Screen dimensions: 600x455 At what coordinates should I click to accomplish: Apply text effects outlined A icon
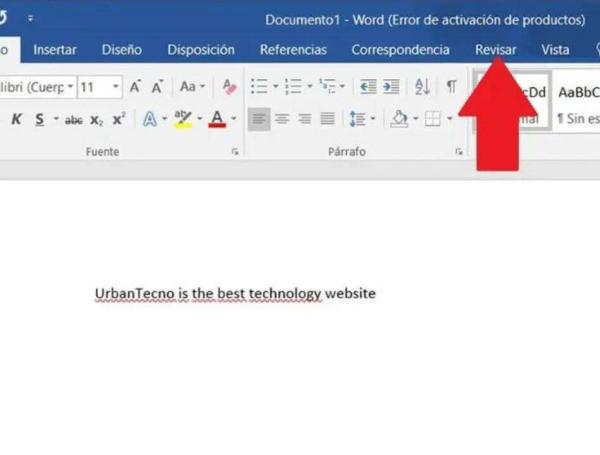coord(150,119)
